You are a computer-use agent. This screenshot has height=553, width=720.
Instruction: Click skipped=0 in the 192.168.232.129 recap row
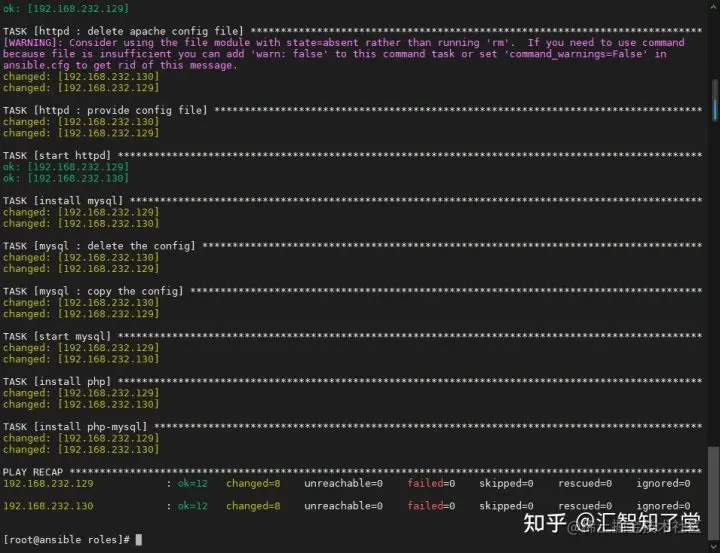tap(506, 483)
